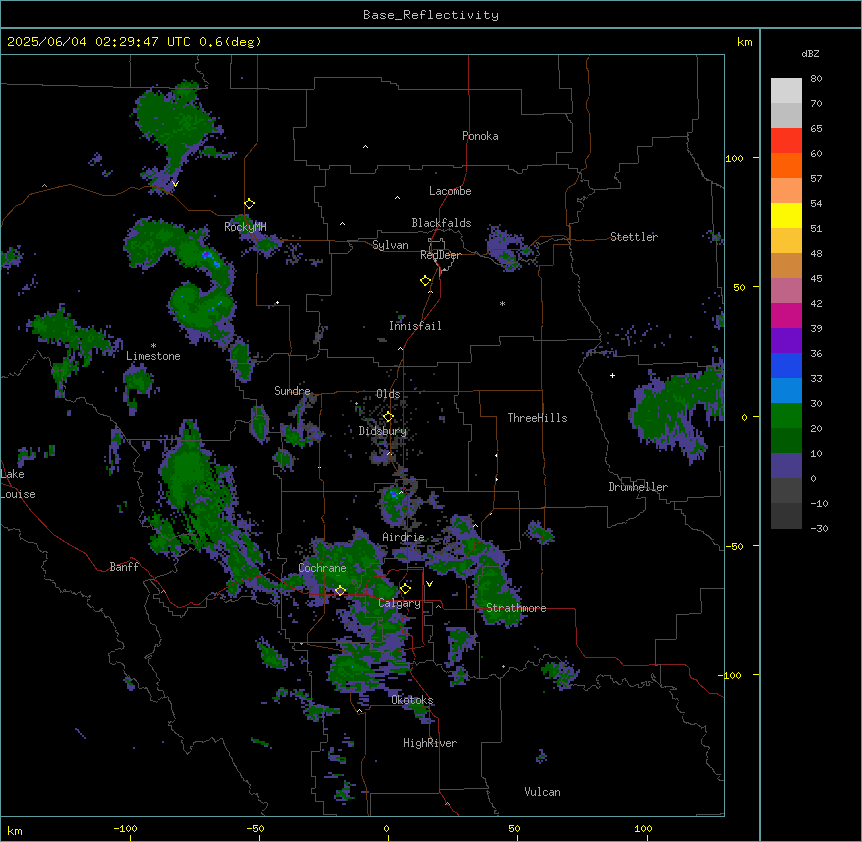862x842 pixels.
Task: Click the Blackfalds city label
Action: coord(441,223)
